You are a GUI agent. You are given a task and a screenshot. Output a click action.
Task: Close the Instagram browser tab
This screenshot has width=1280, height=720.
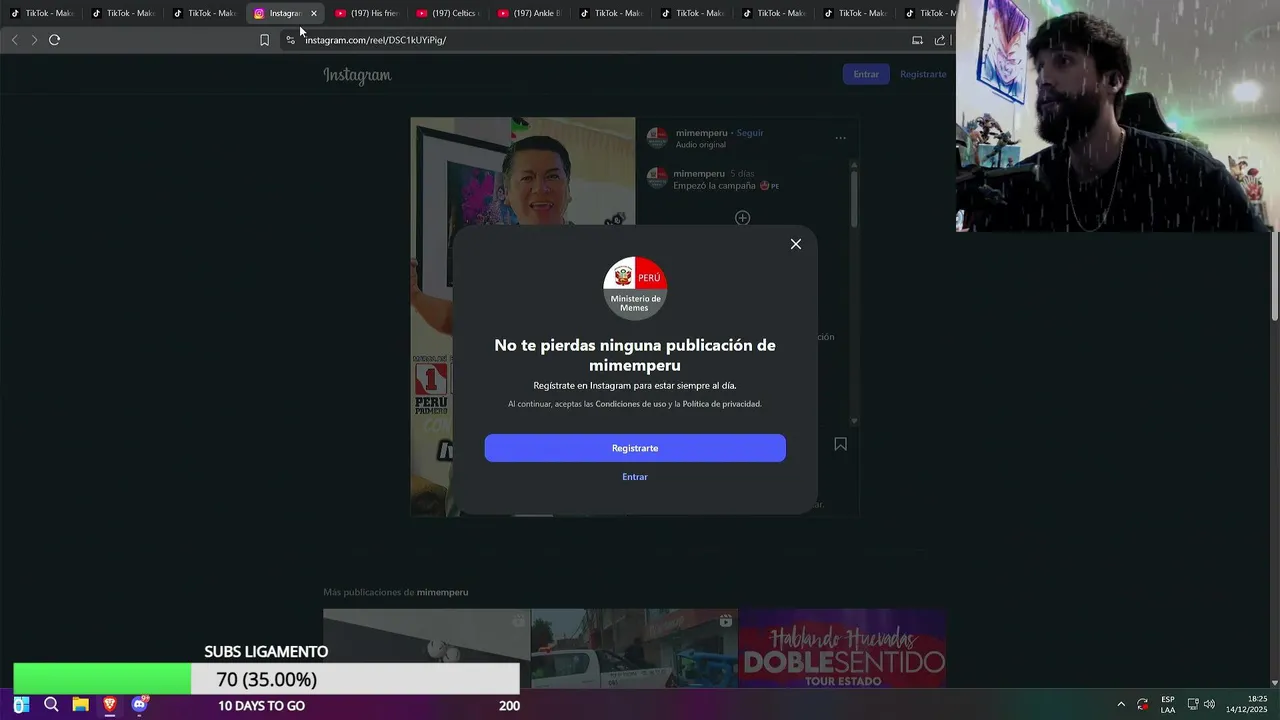314,13
